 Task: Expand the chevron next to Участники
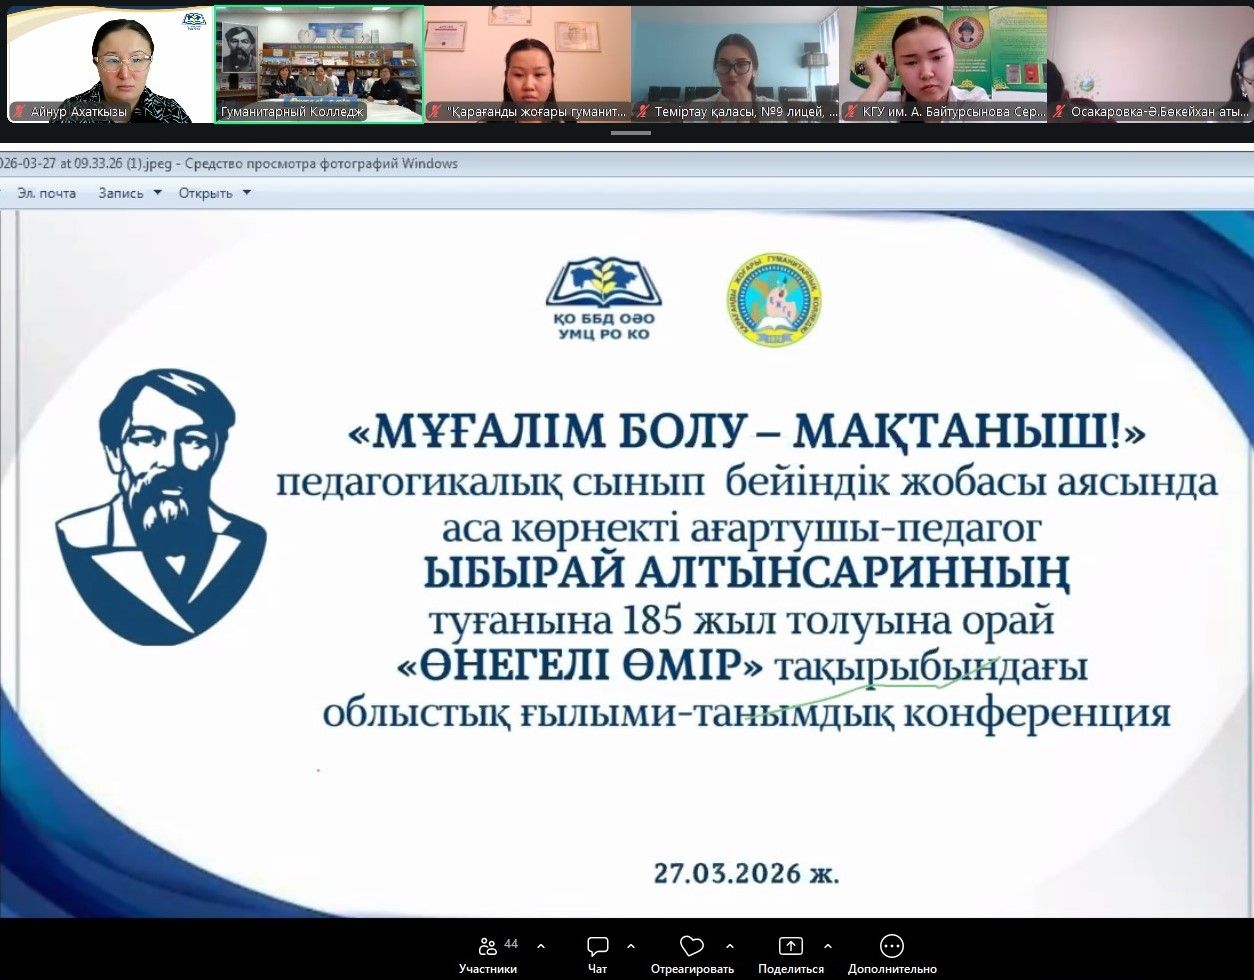click(x=541, y=946)
